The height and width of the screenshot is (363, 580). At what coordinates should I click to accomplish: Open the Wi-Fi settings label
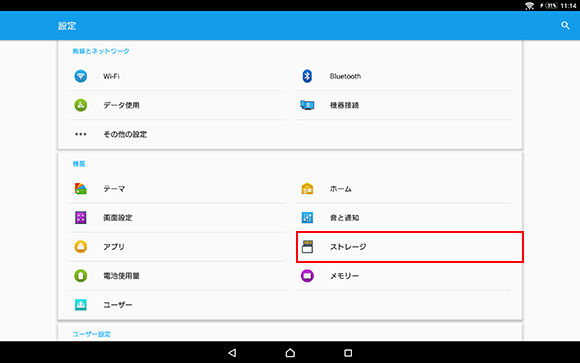[111, 76]
